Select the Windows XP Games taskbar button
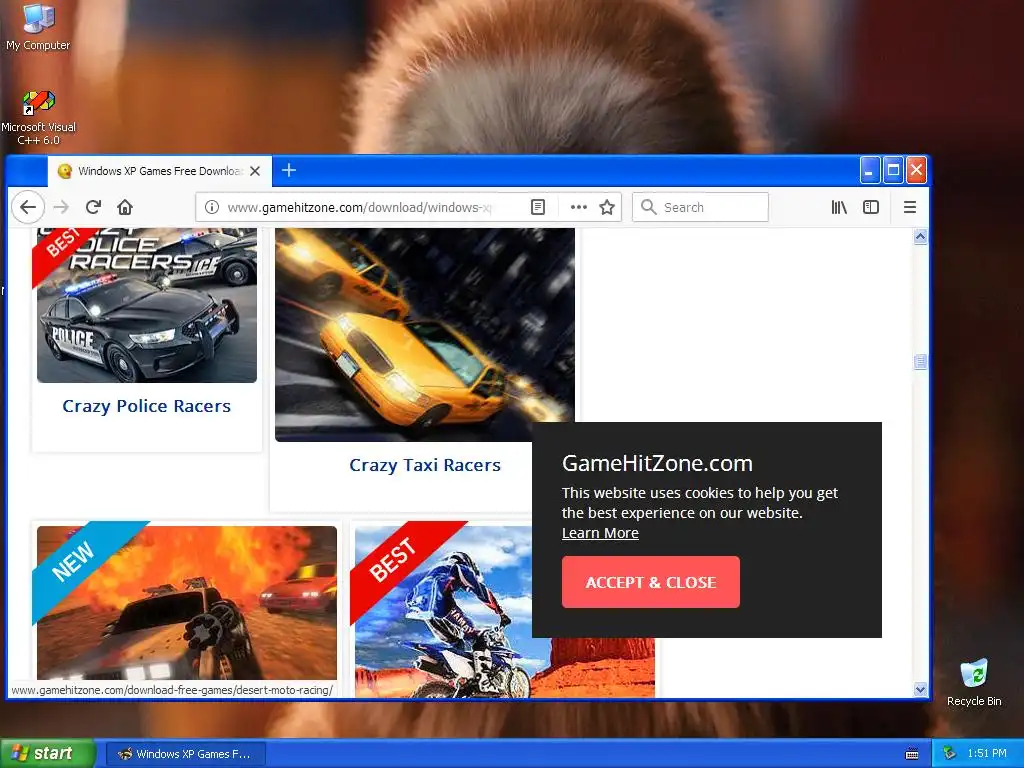Screen dimensions: 1024x768 click(185, 754)
